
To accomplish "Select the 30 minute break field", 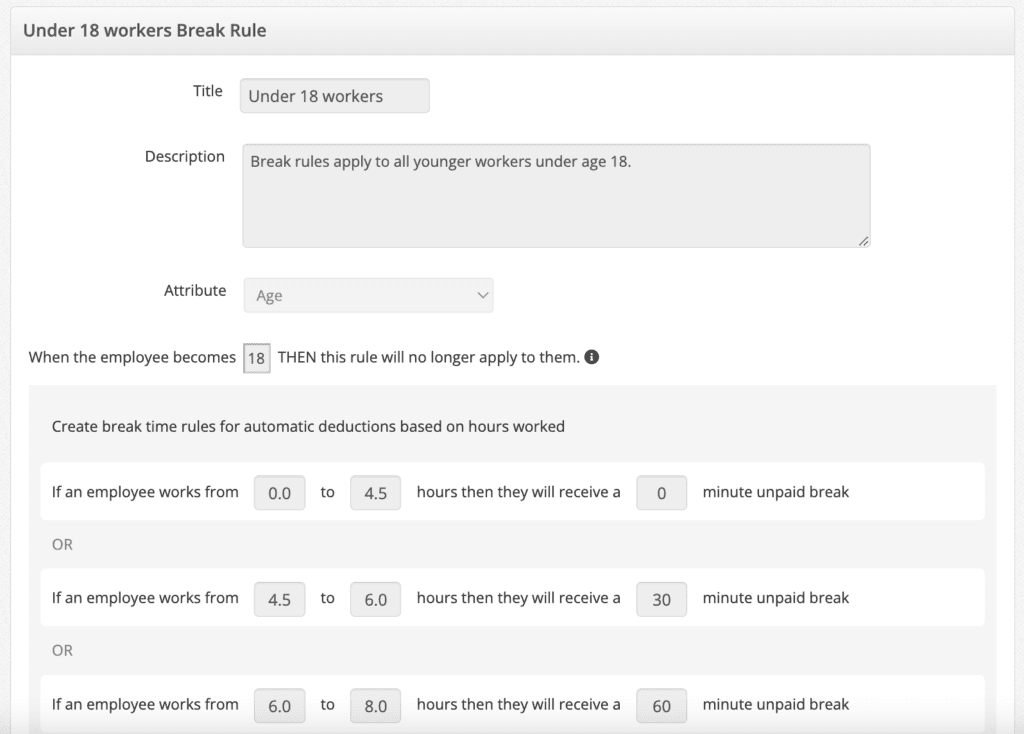I will [662, 599].
